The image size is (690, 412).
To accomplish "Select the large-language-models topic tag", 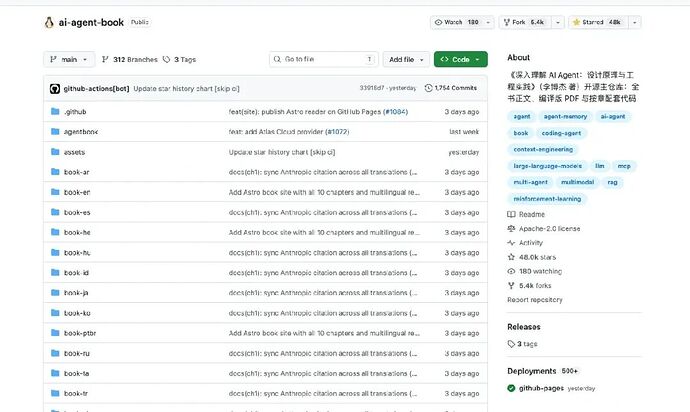I will coord(547,166).
